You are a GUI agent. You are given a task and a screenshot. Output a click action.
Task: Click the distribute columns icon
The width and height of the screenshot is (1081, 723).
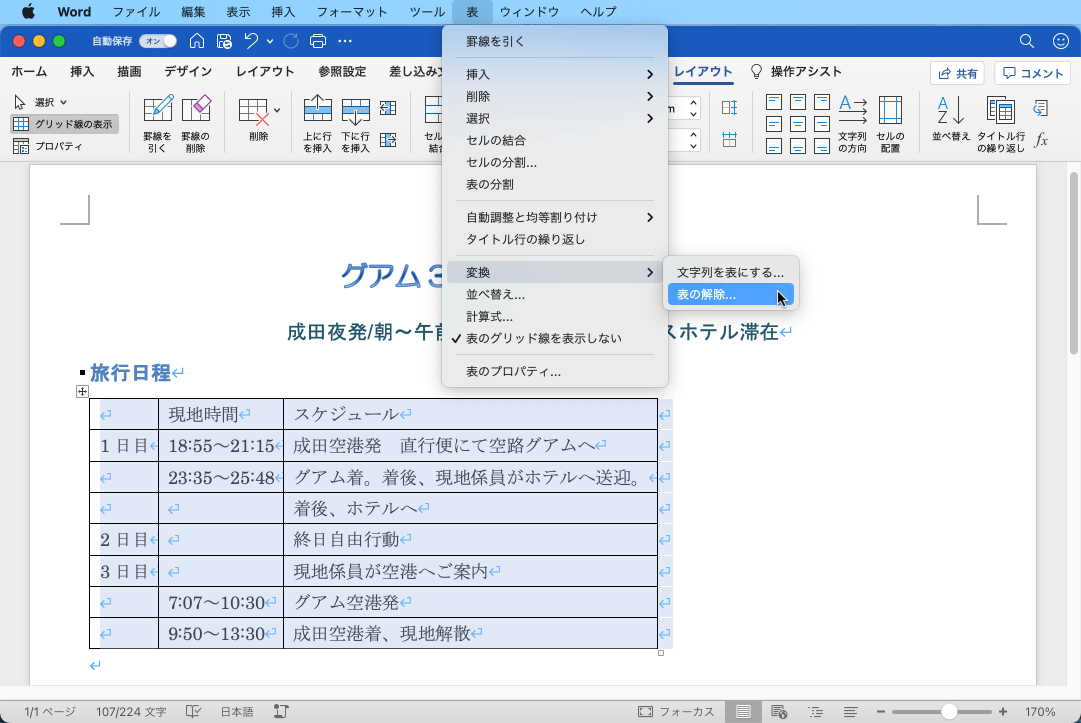(729, 141)
